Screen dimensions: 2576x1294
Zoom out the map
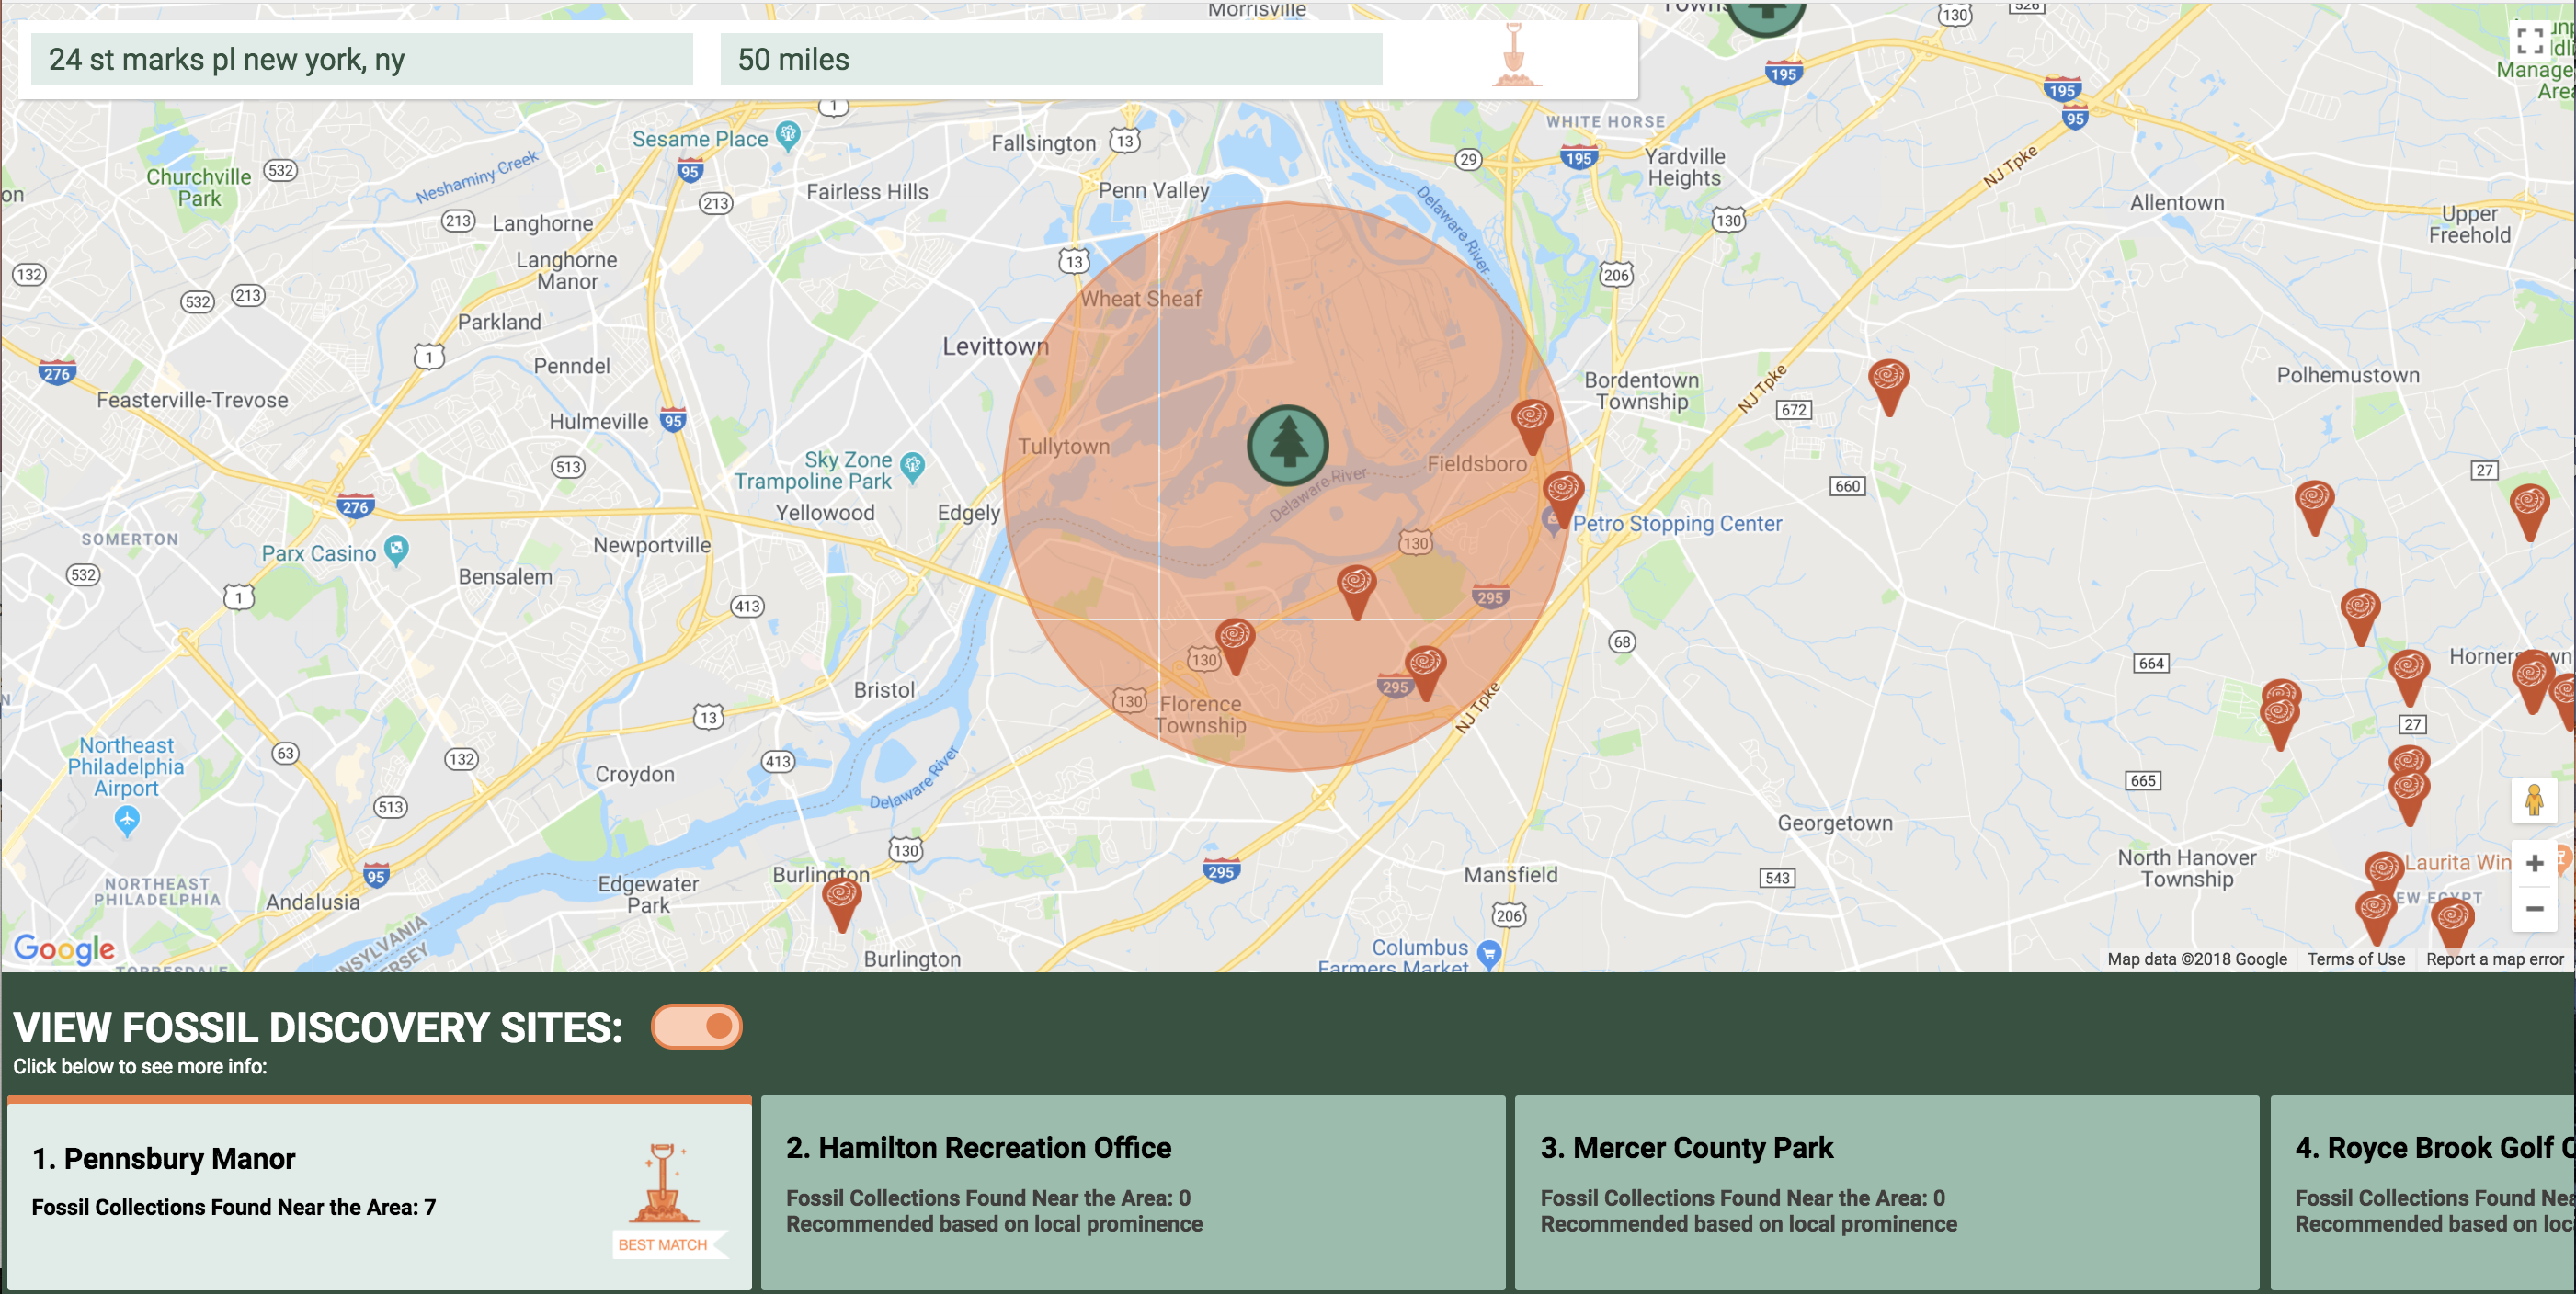pos(2534,909)
